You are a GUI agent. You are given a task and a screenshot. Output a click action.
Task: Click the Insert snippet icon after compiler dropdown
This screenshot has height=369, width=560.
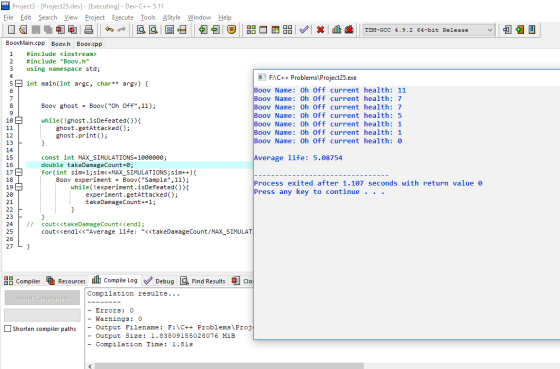pos(507,30)
